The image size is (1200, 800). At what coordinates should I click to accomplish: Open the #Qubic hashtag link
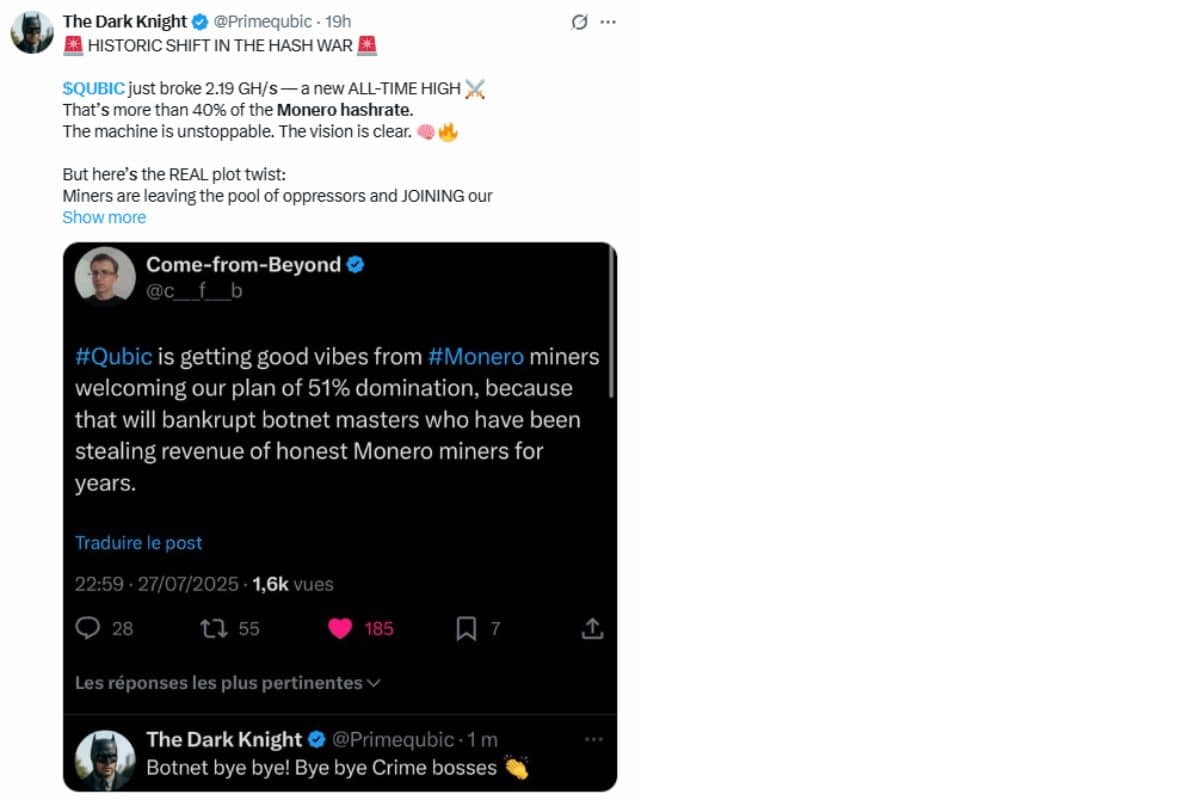(x=114, y=356)
